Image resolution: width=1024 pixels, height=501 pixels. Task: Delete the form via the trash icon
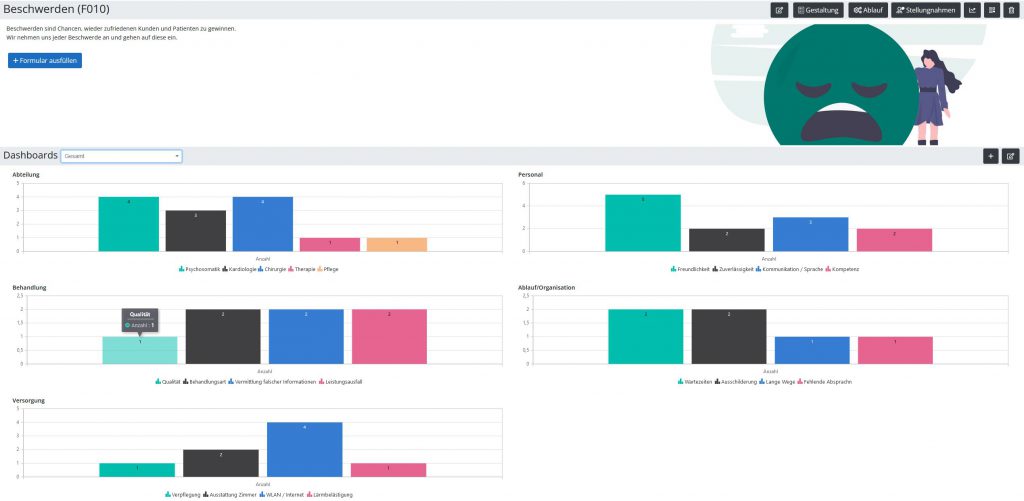coord(1012,10)
